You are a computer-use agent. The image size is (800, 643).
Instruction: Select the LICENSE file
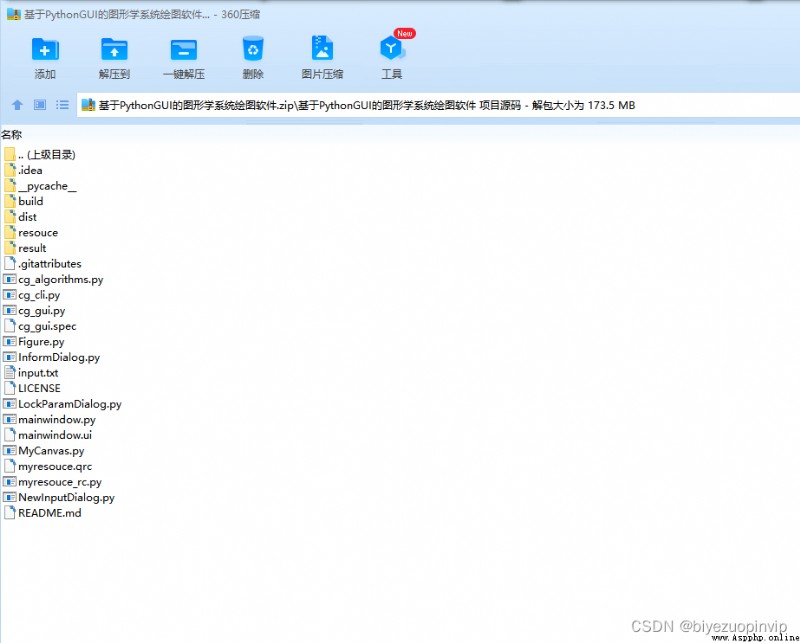point(32,388)
